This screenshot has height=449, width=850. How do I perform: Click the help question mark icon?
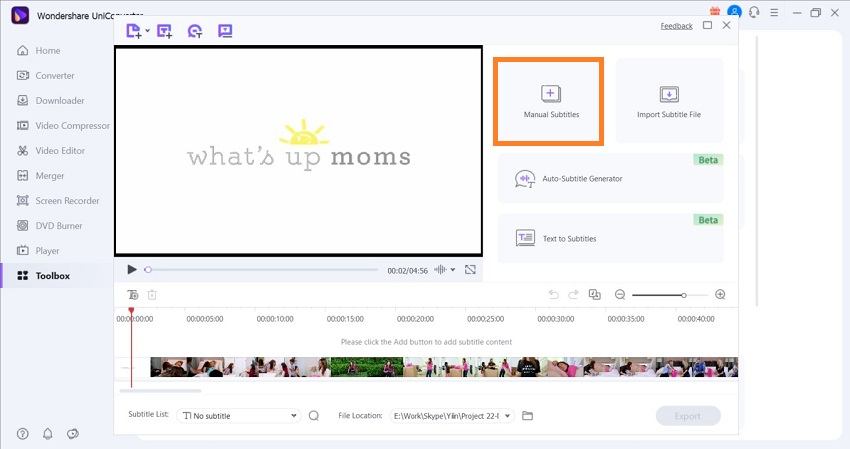pyautogui.click(x=23, y=433)
